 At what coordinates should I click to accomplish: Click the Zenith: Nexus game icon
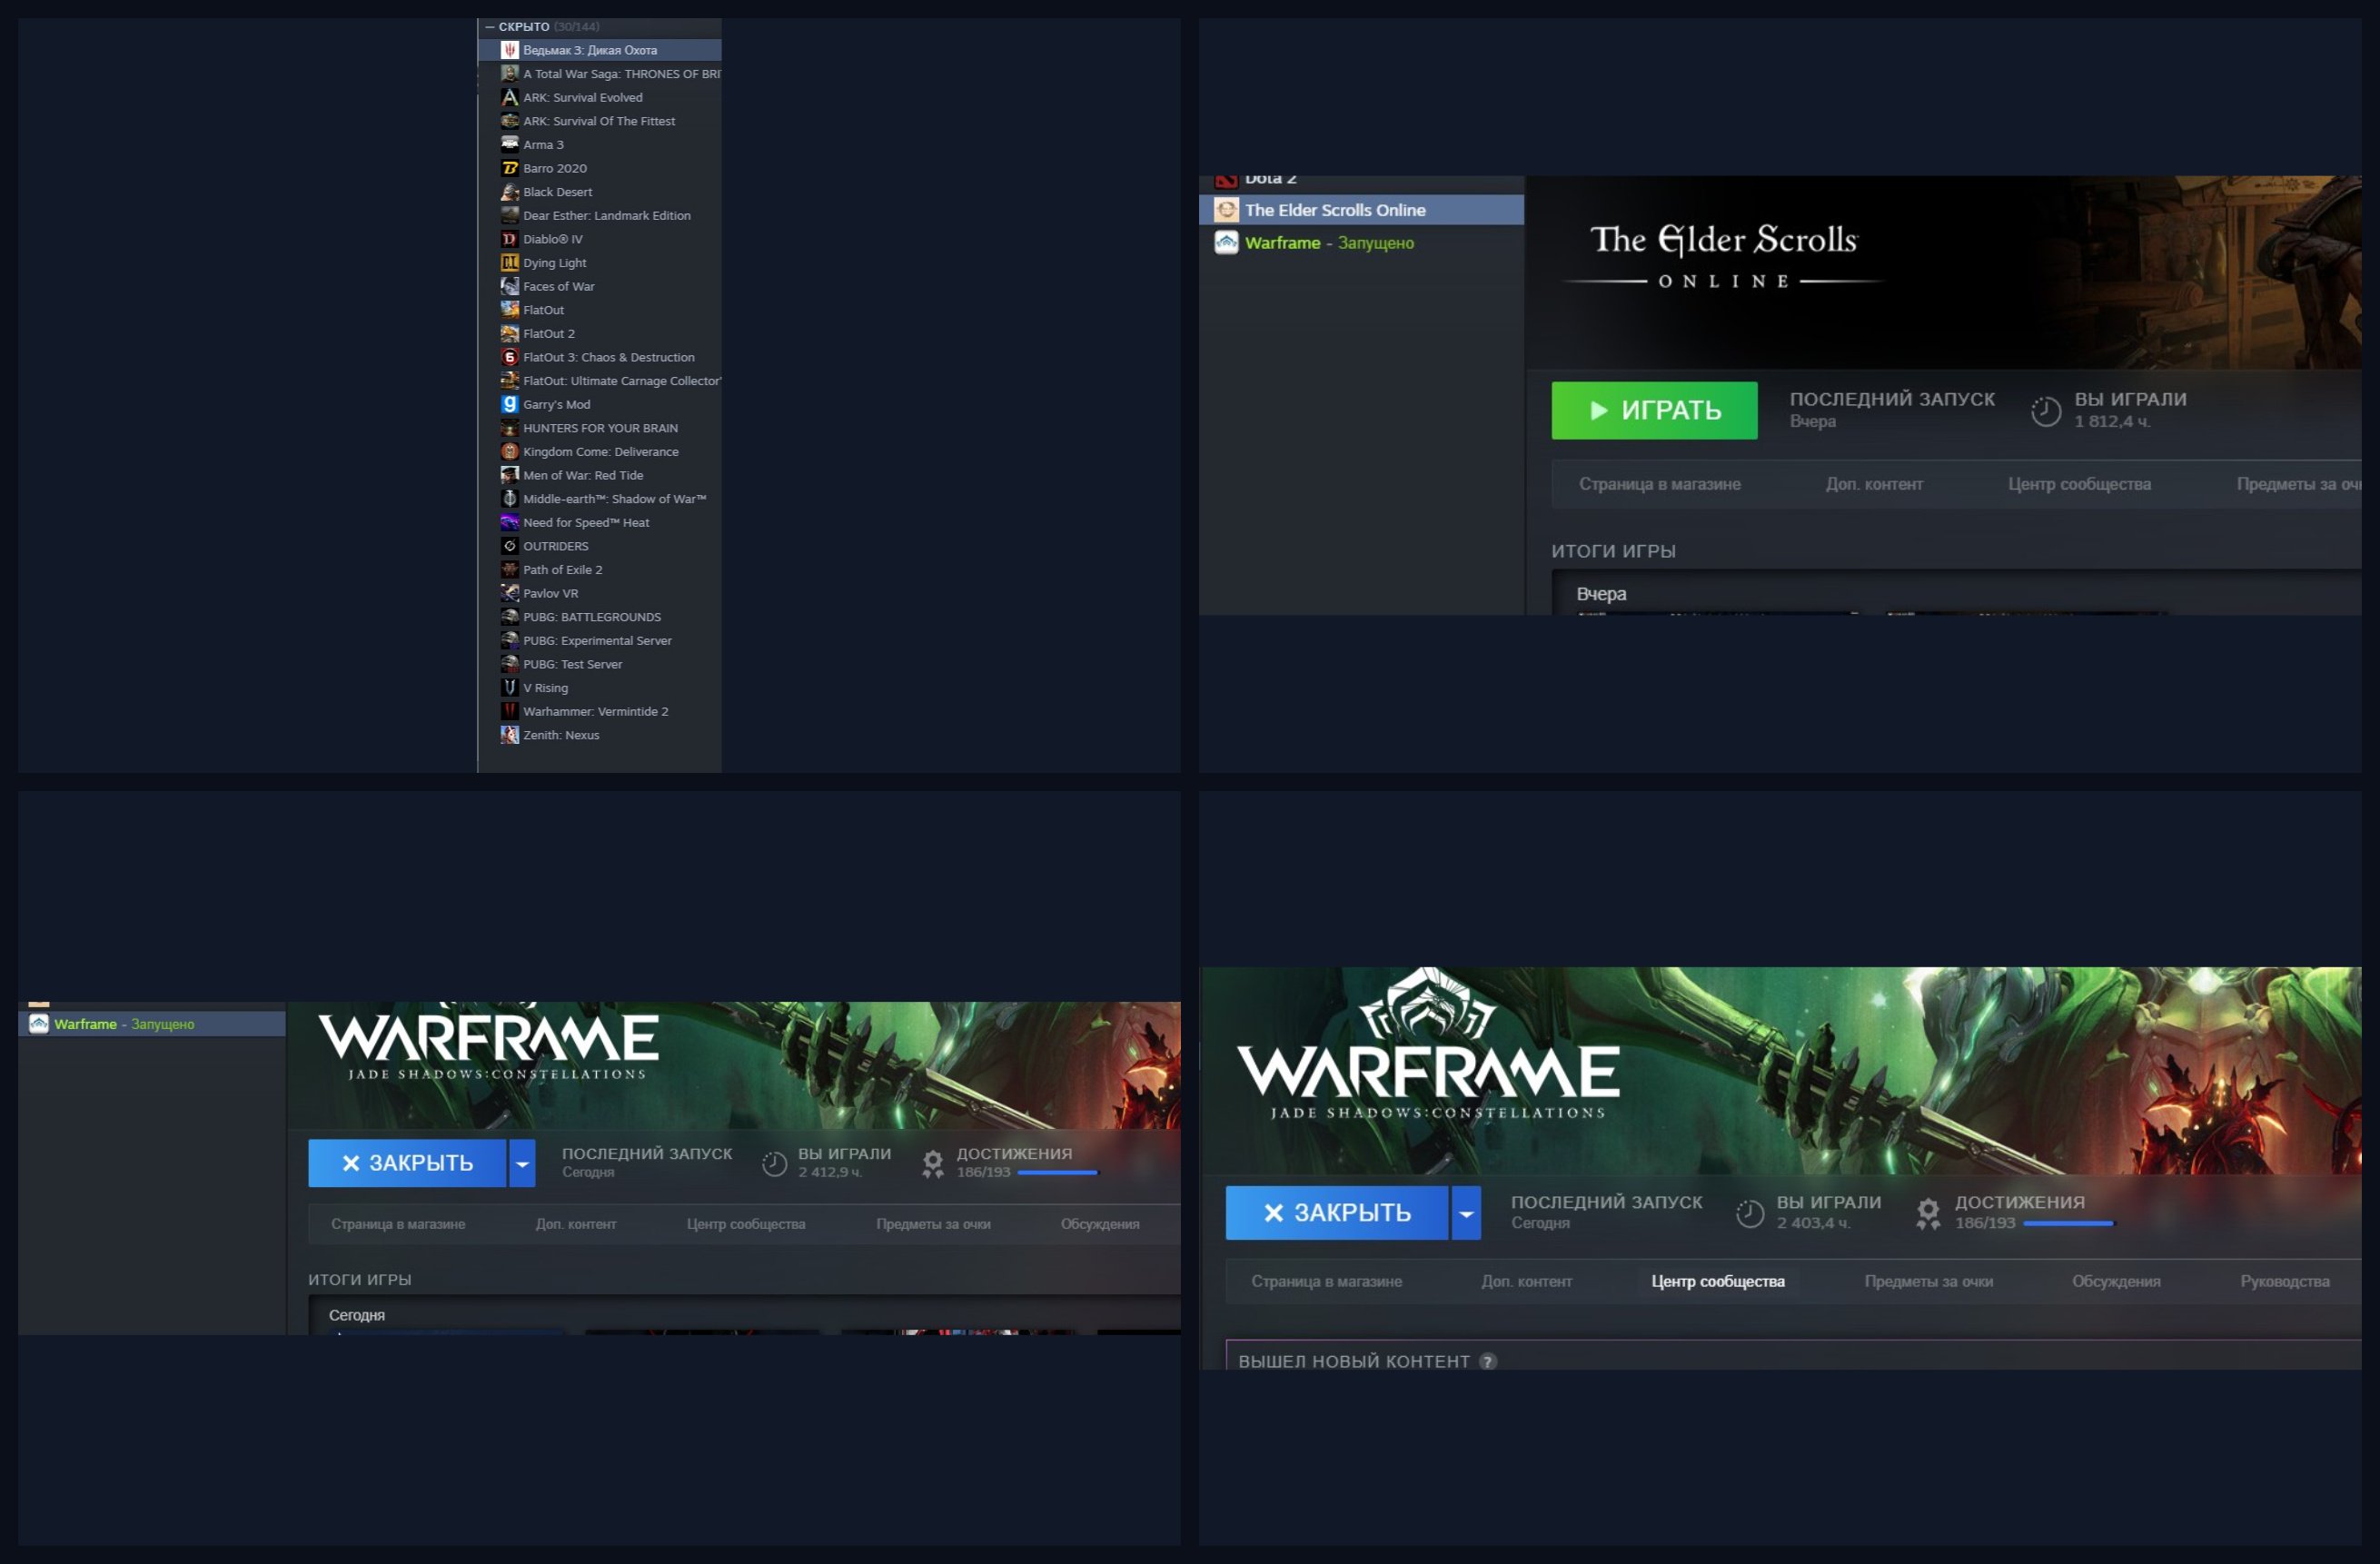(509, 735)
